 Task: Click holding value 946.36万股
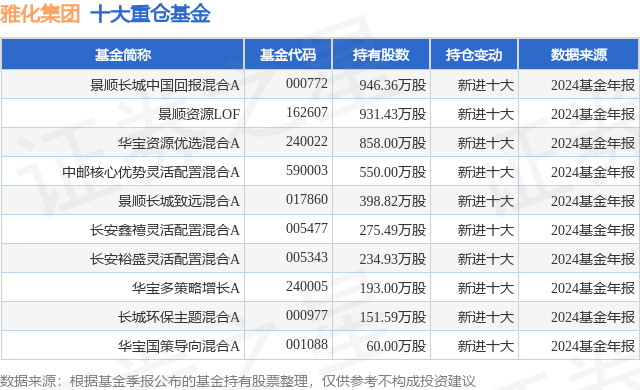click(x=393, y=85)
